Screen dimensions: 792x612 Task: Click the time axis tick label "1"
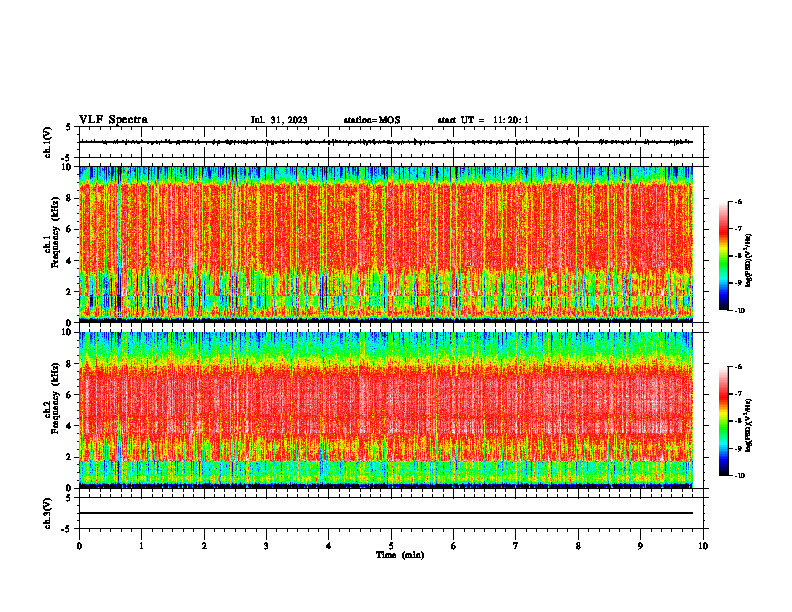tap(141, 546)
